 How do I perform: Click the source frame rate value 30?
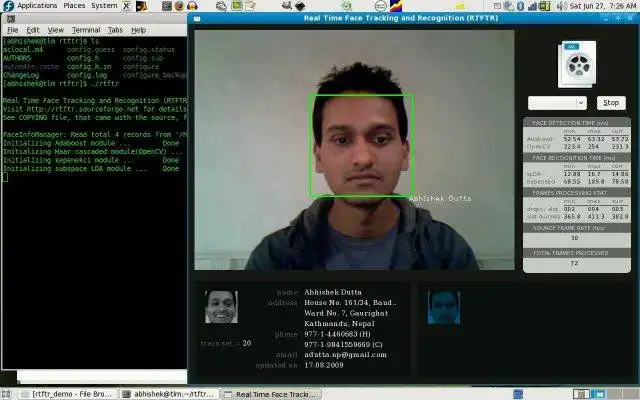tap(574, 238)
